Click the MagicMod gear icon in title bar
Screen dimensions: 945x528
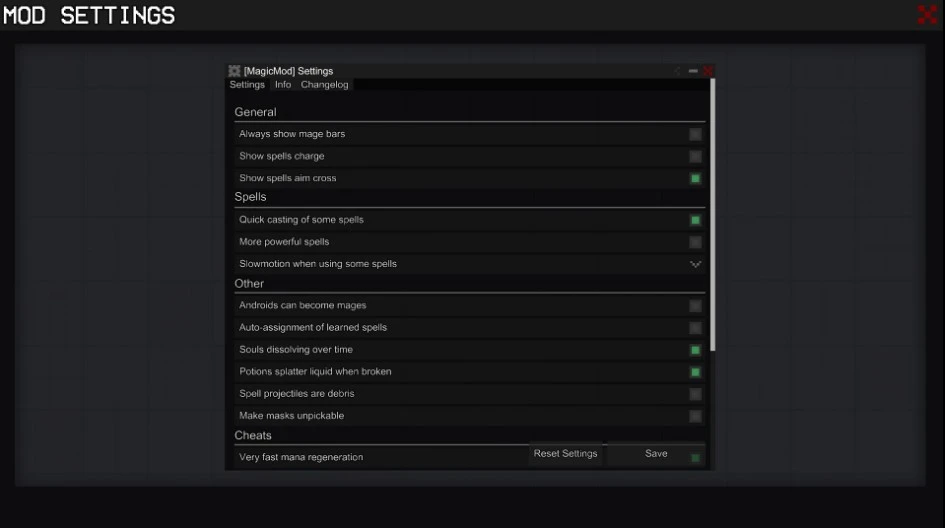[x=234, y=71]
